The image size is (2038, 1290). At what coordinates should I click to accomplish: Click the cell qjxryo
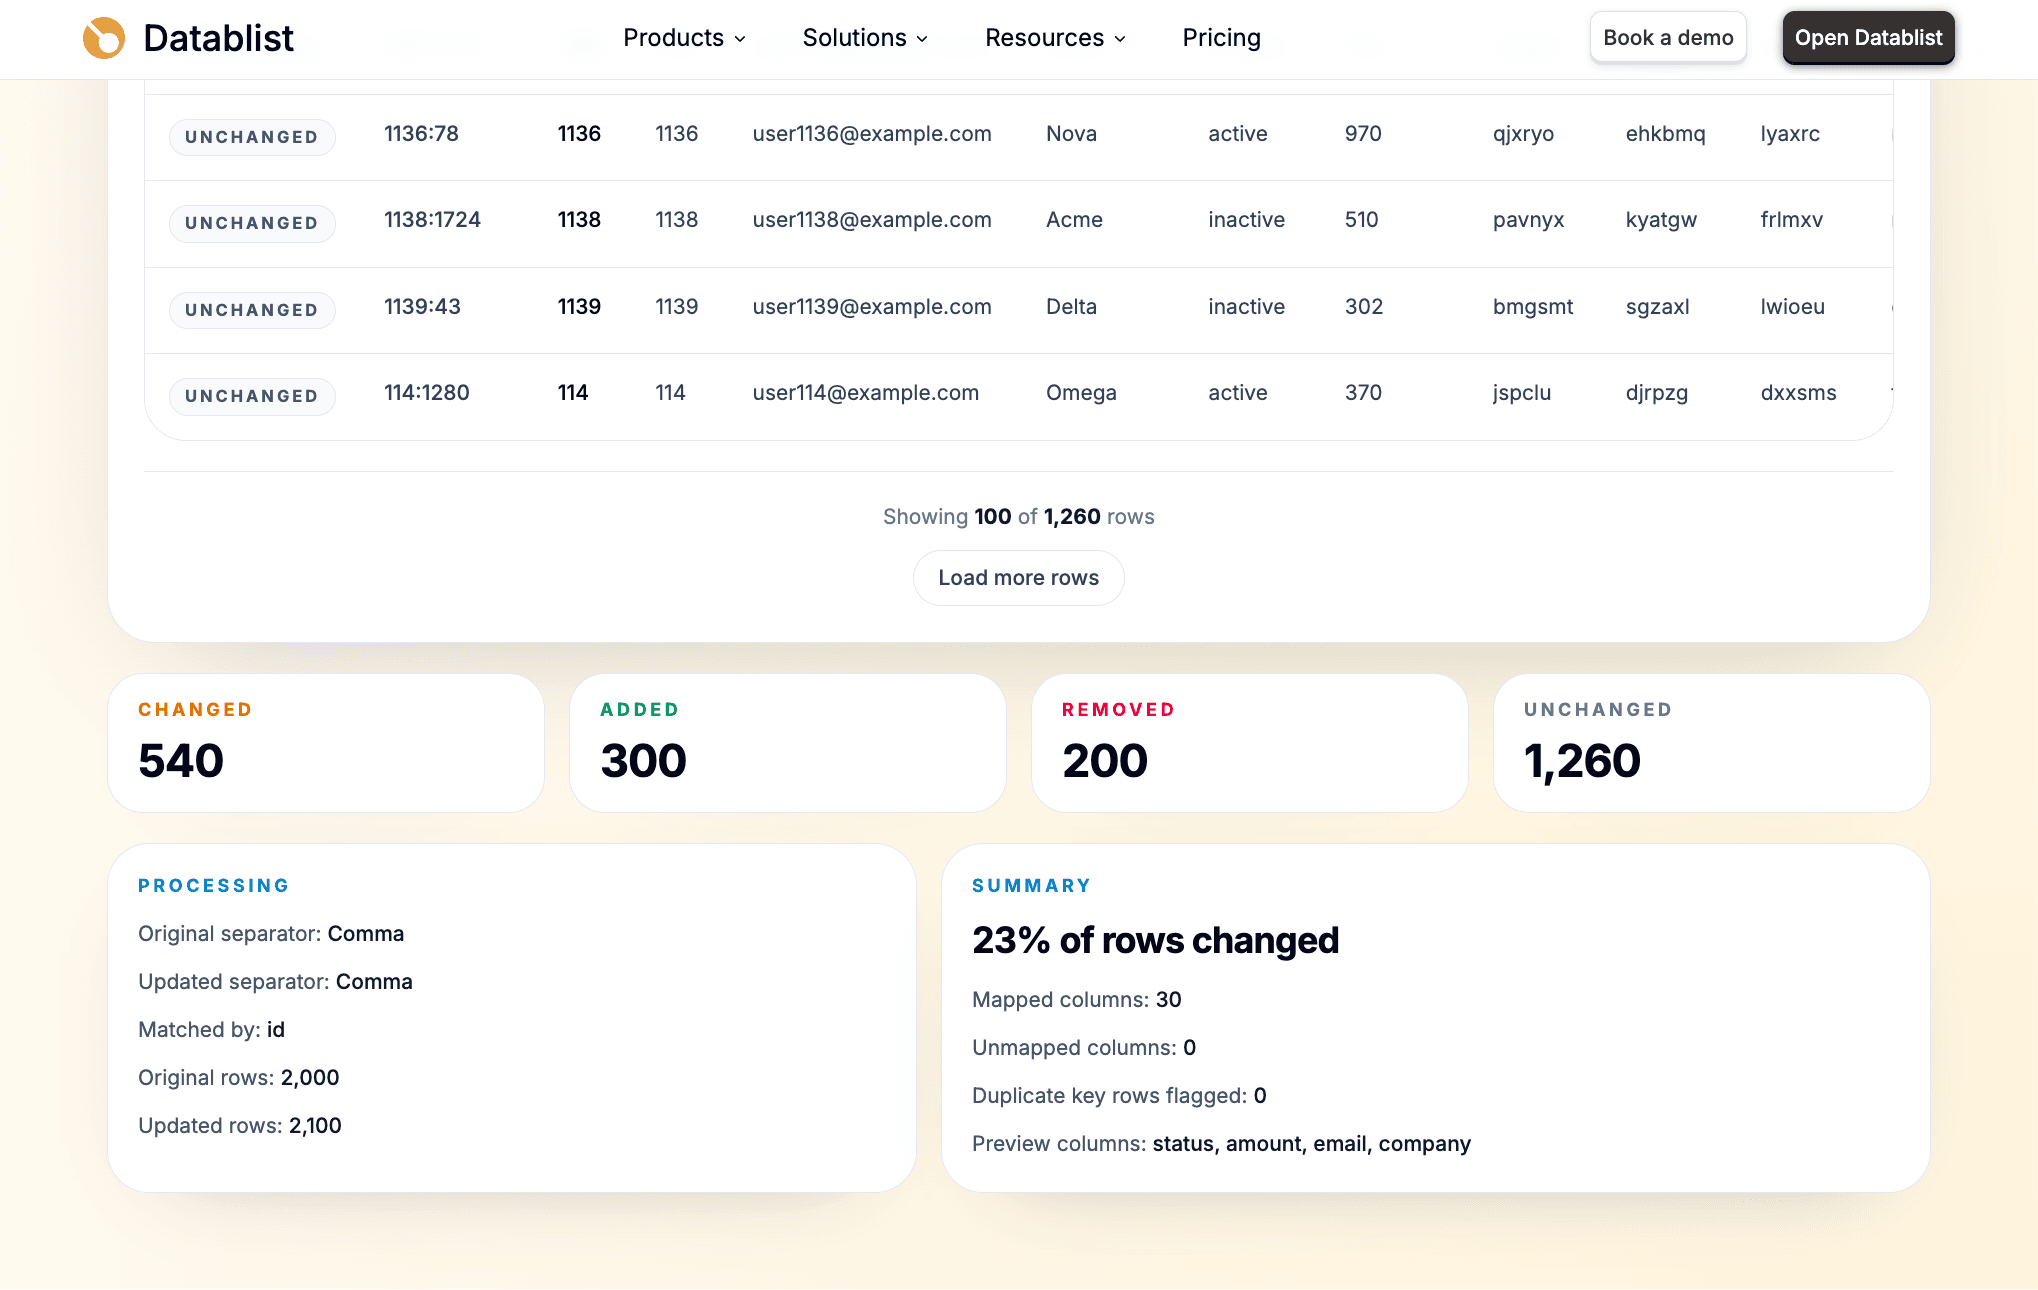[x=1523, y=134]
